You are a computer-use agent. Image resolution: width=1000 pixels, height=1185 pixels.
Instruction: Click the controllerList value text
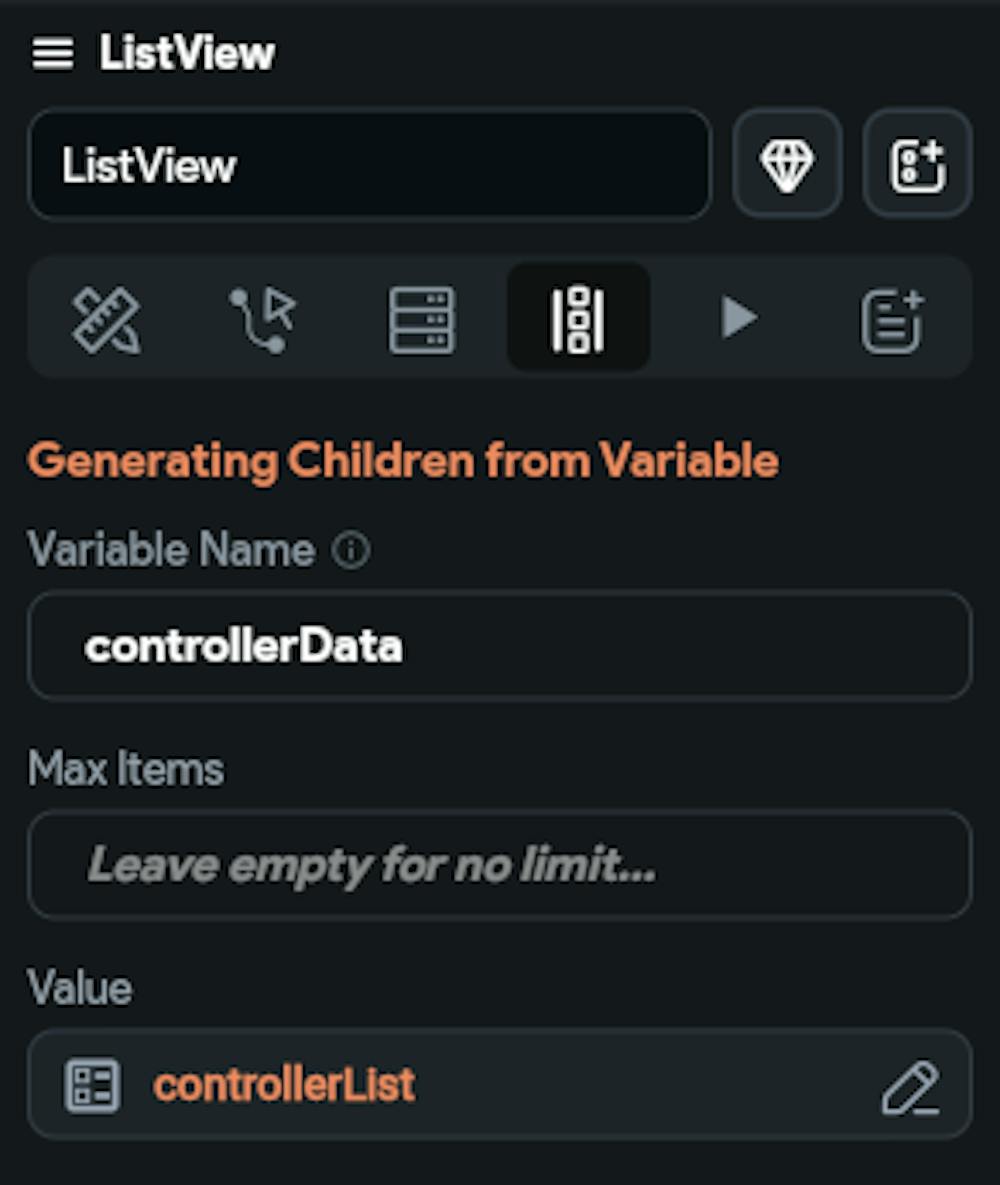coord(284,1085)
